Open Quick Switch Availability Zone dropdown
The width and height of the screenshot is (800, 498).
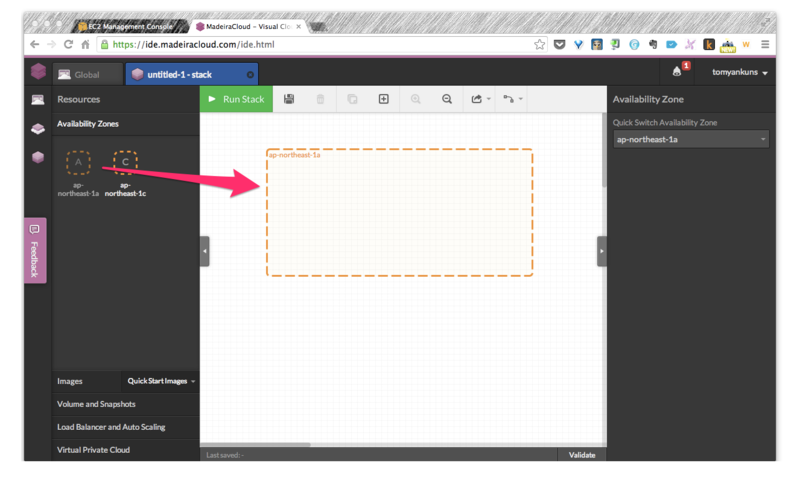pyautogui.click(x=691, y=139)
